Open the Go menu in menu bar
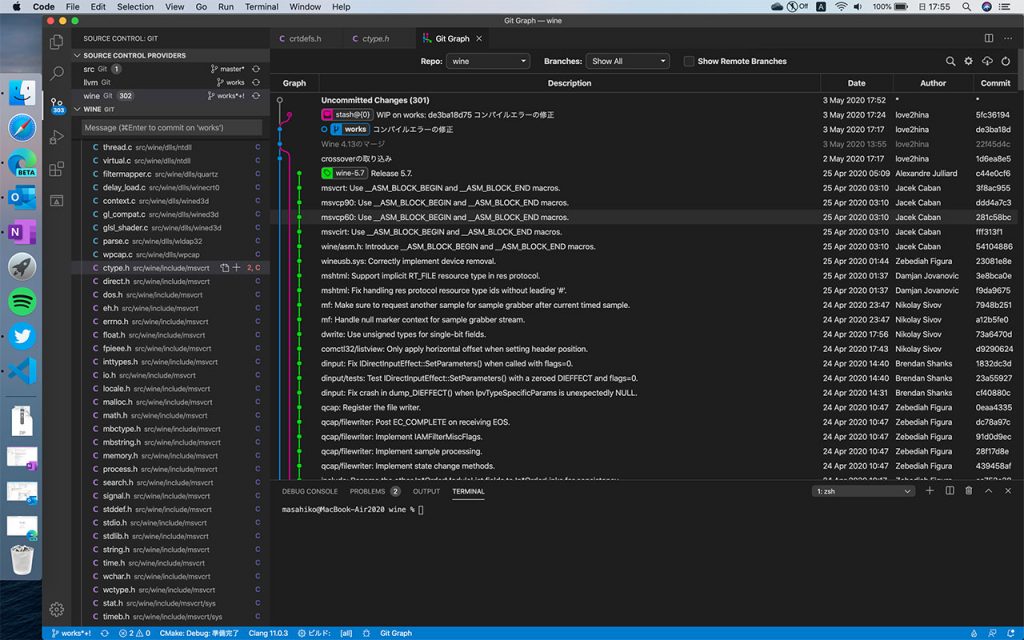This screenshot has width=1024, height=640. tap(201, 7)
